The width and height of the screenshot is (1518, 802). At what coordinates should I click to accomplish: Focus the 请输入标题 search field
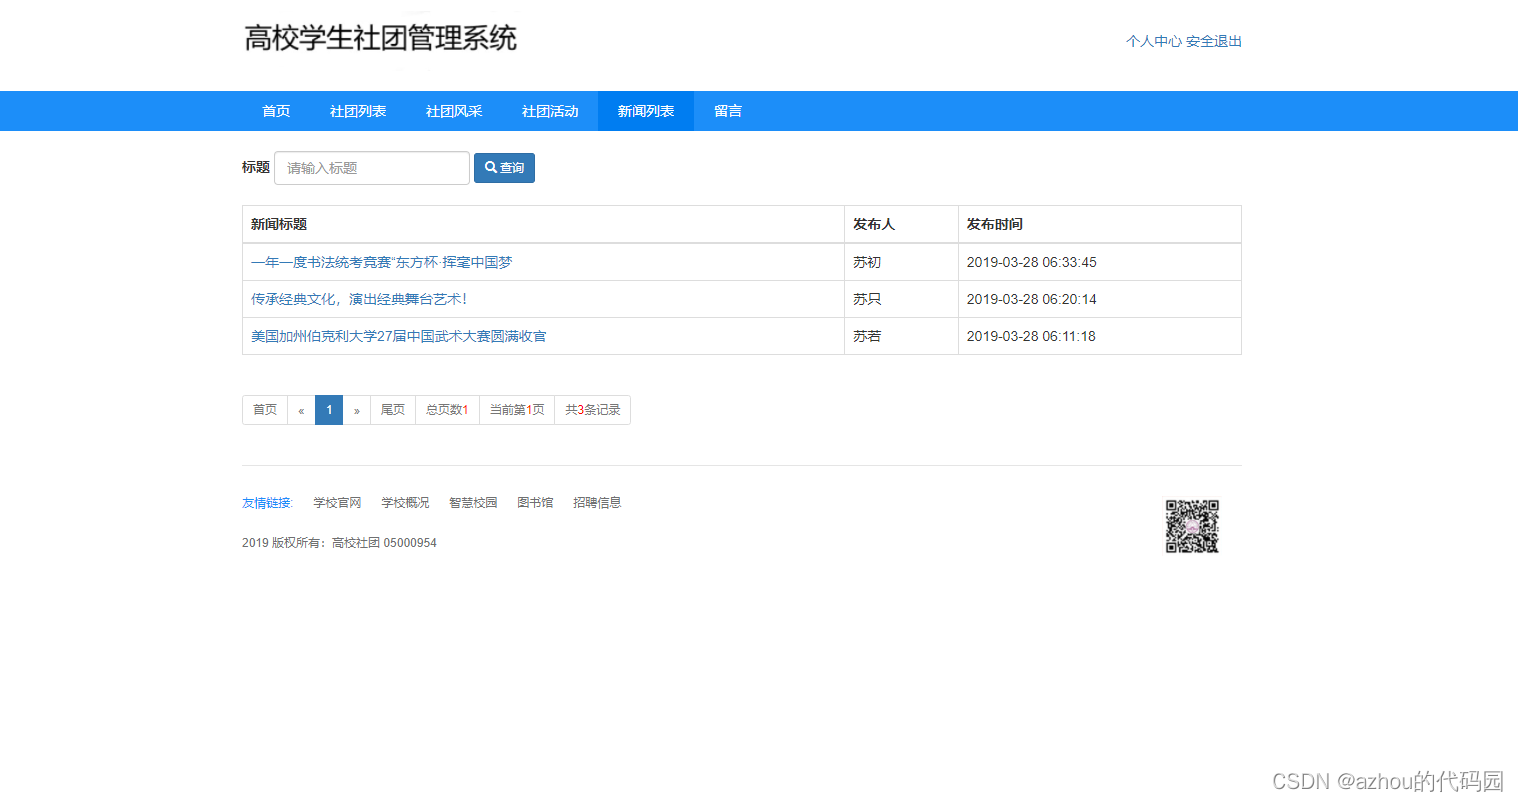pos(372,168)
